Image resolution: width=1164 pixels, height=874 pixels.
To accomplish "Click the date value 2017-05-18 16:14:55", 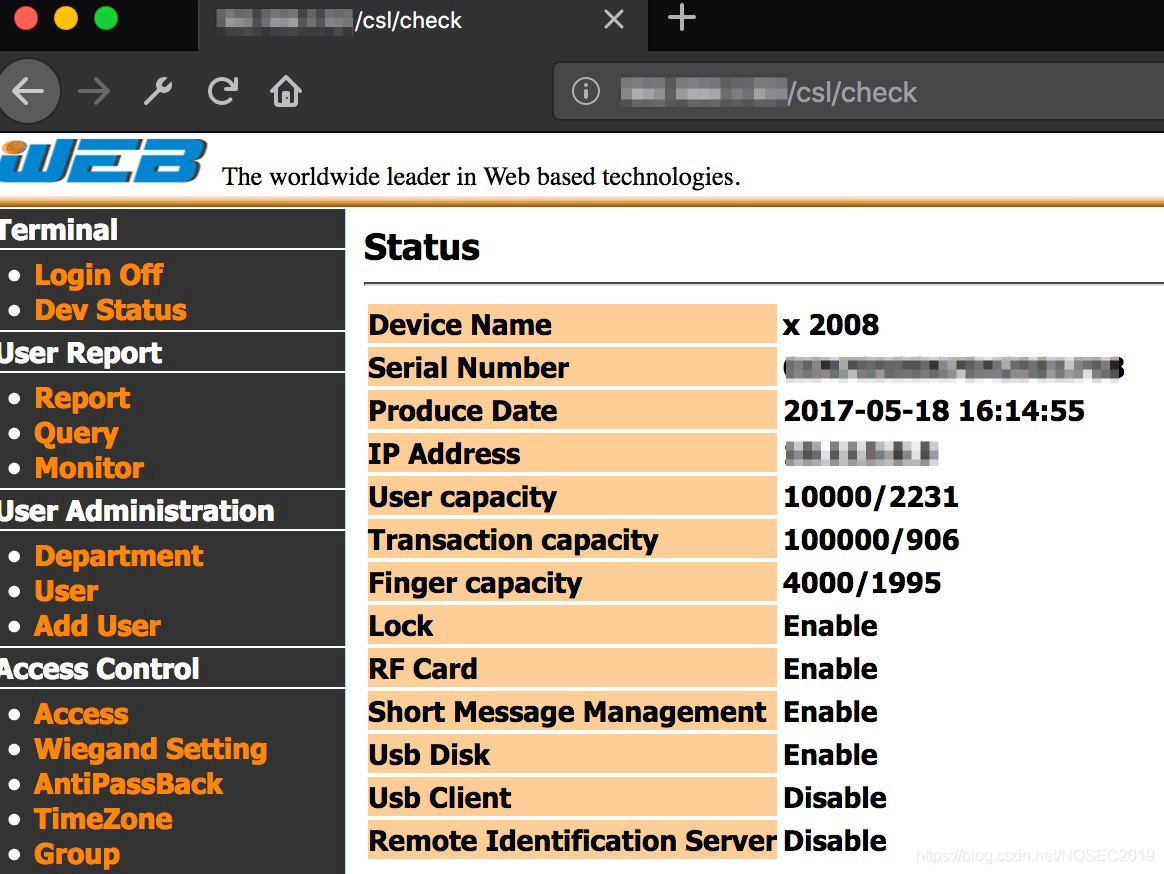I will (x=934, y=411).
